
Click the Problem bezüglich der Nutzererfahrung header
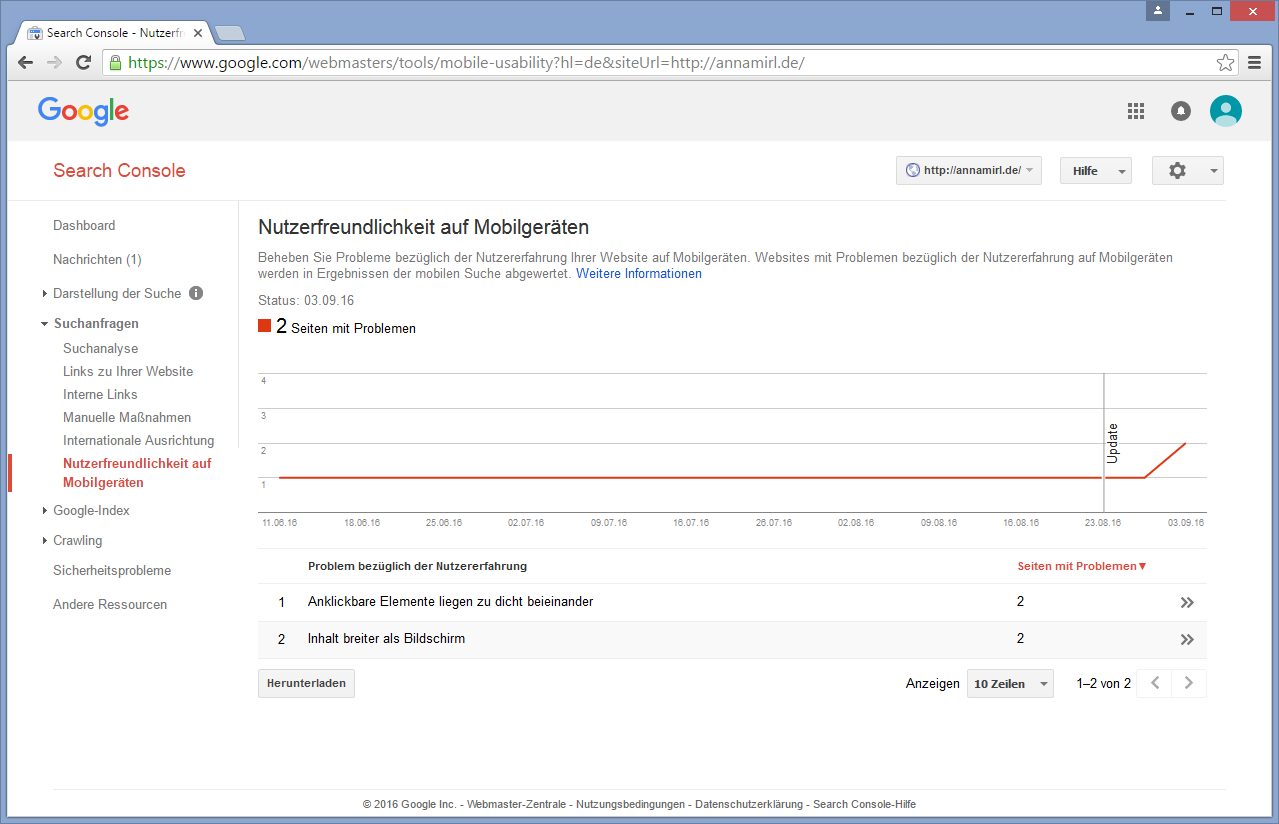417,566
